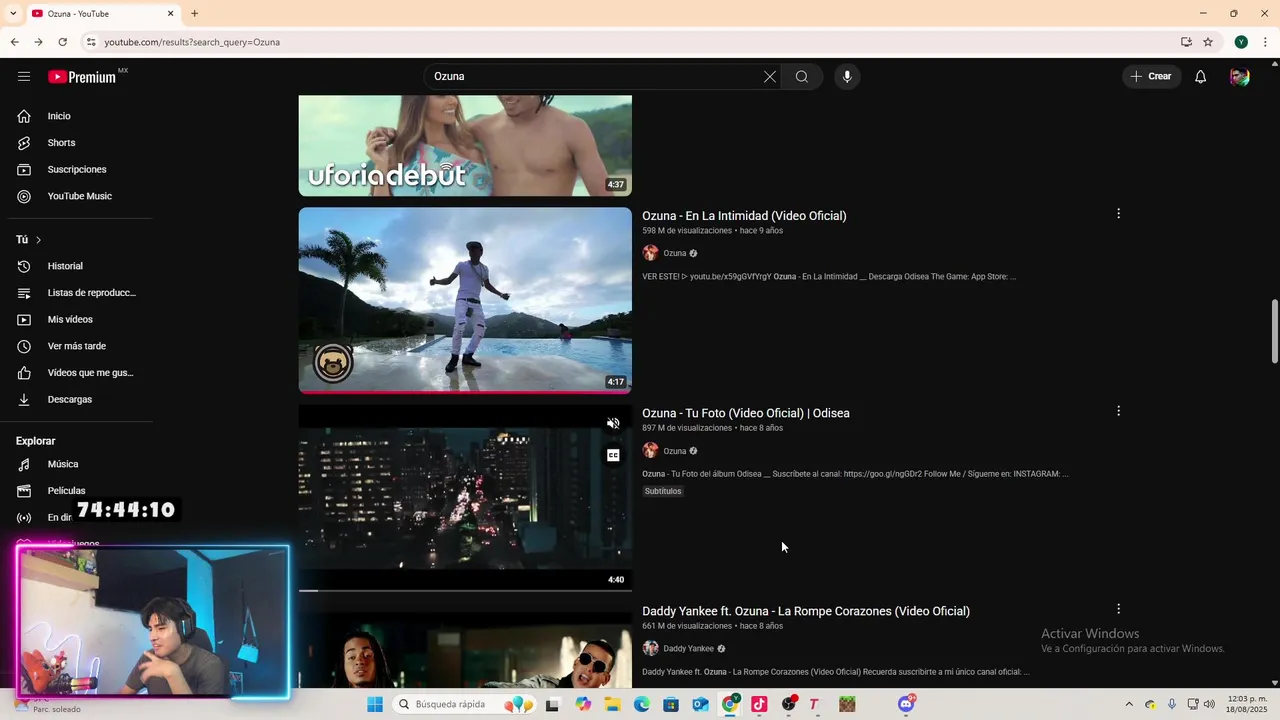The height and width of the screenshot is (720, 1280).
Task: Reload the page in browser
Action: (x=62, y=42)
